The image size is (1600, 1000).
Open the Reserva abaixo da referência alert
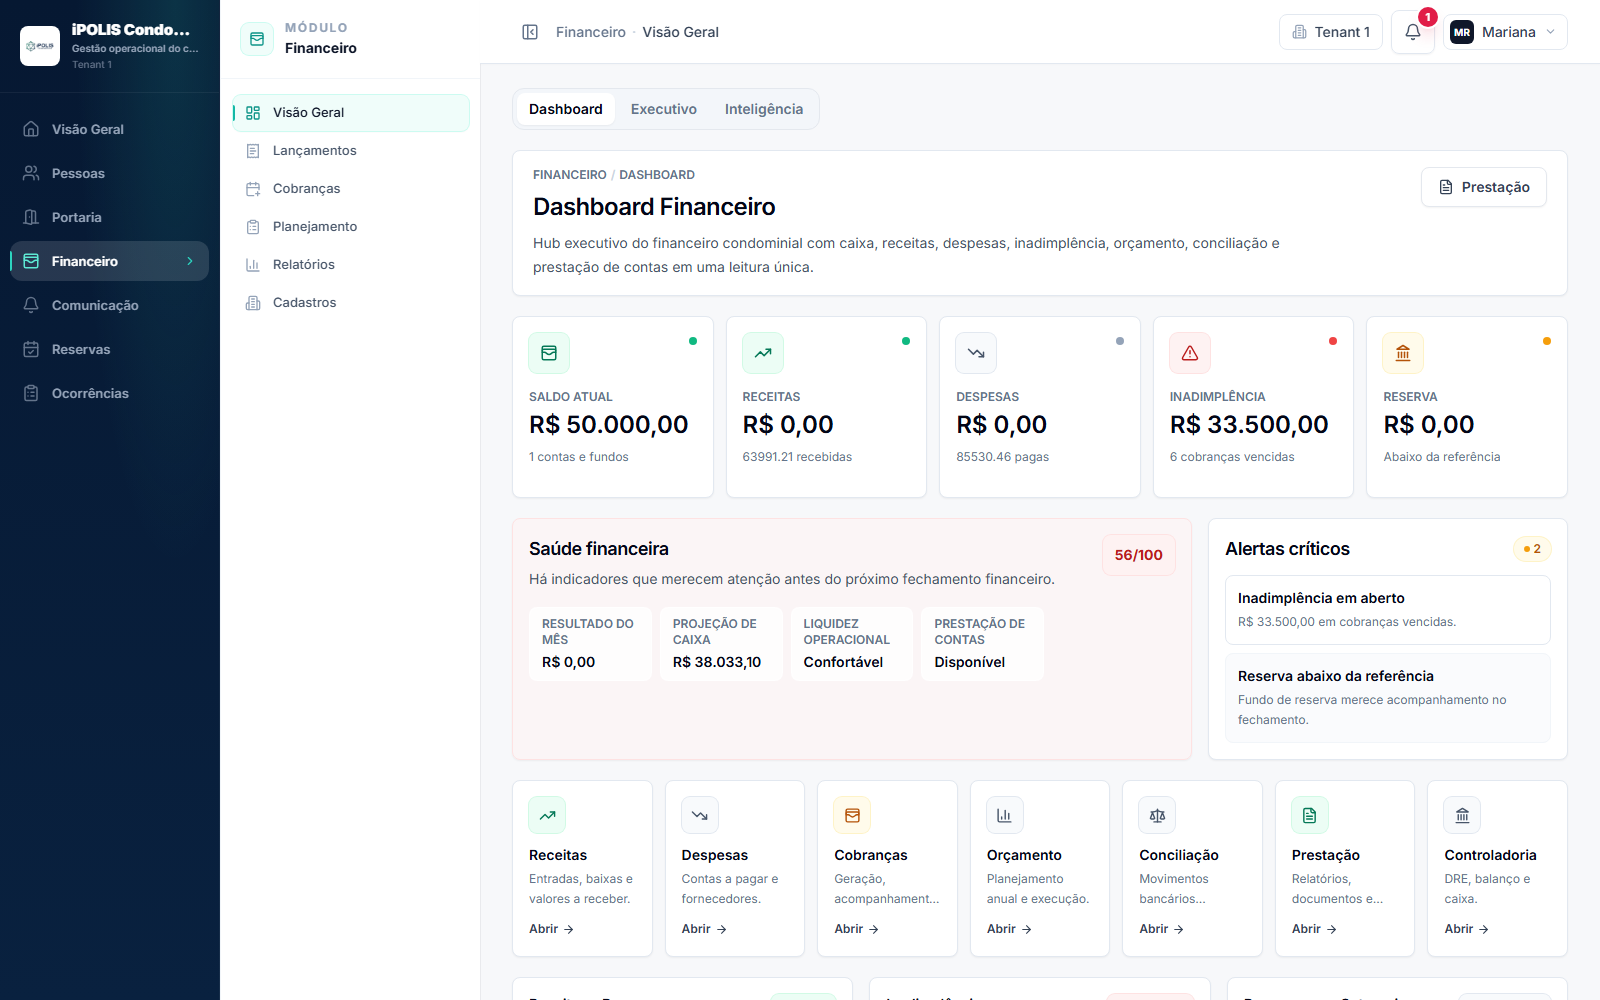tap(1388, 698)
